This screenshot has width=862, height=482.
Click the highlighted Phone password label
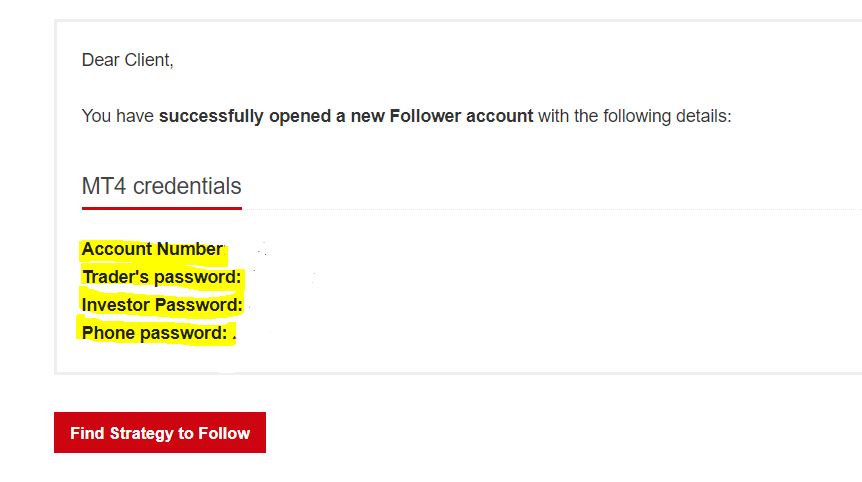[154, 333]
